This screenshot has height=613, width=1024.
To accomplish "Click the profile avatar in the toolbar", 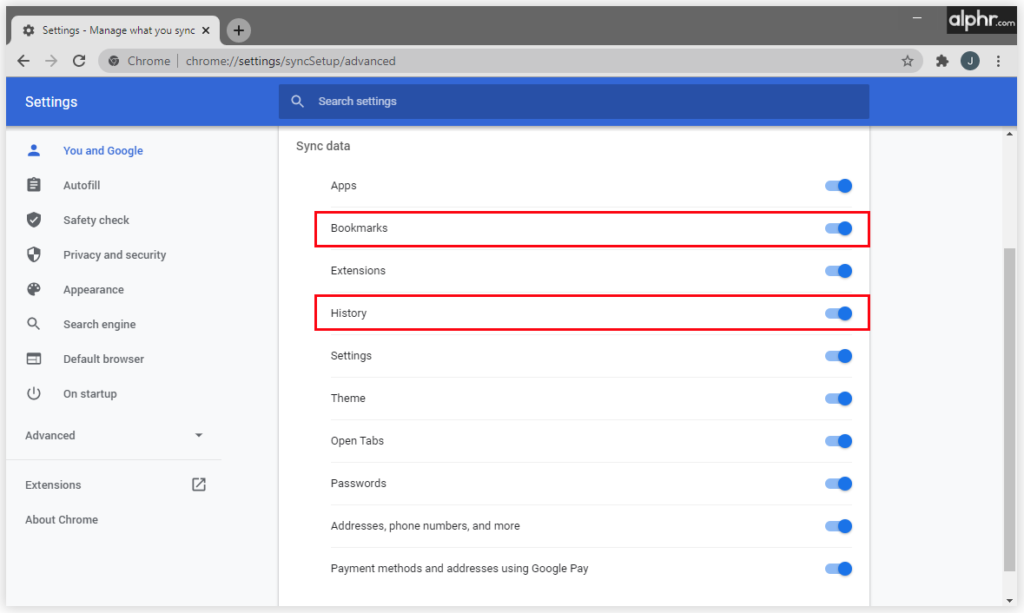I will [969, 61].
